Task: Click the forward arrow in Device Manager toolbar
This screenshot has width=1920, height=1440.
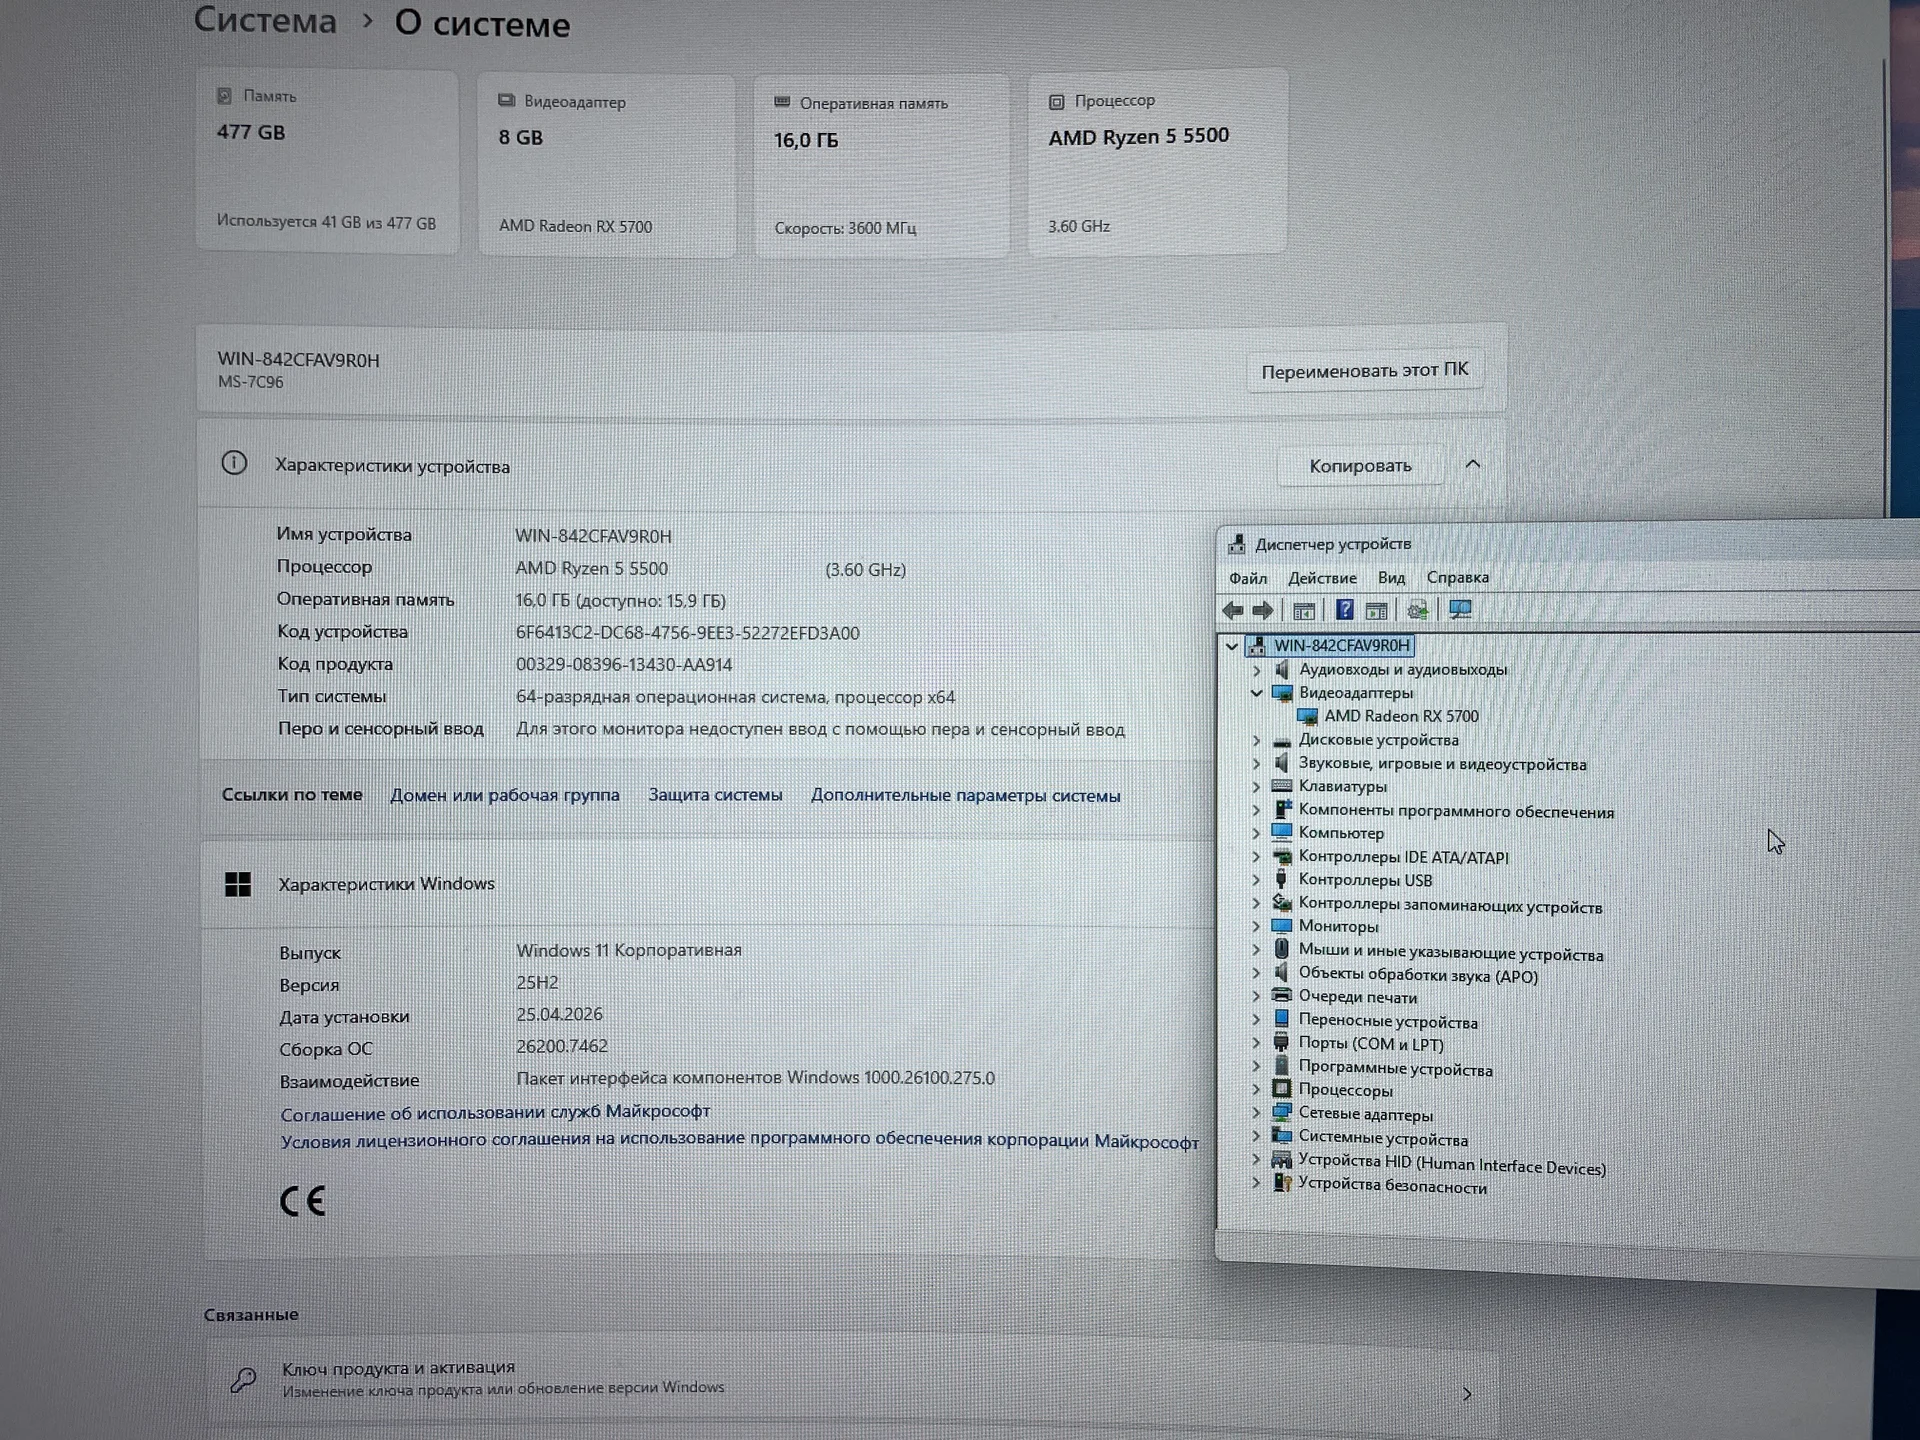Action: tap(1263, 610)
